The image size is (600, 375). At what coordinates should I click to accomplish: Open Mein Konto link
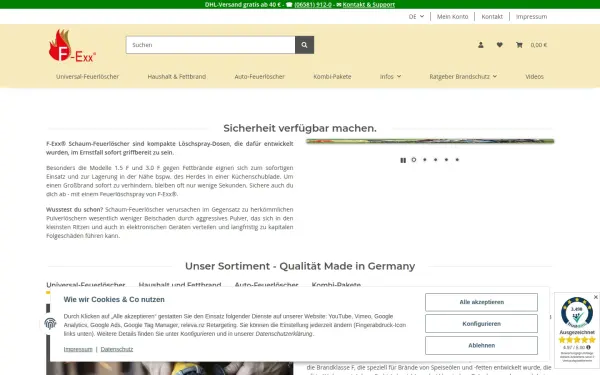pyautogui.click(x=452, y=16)
